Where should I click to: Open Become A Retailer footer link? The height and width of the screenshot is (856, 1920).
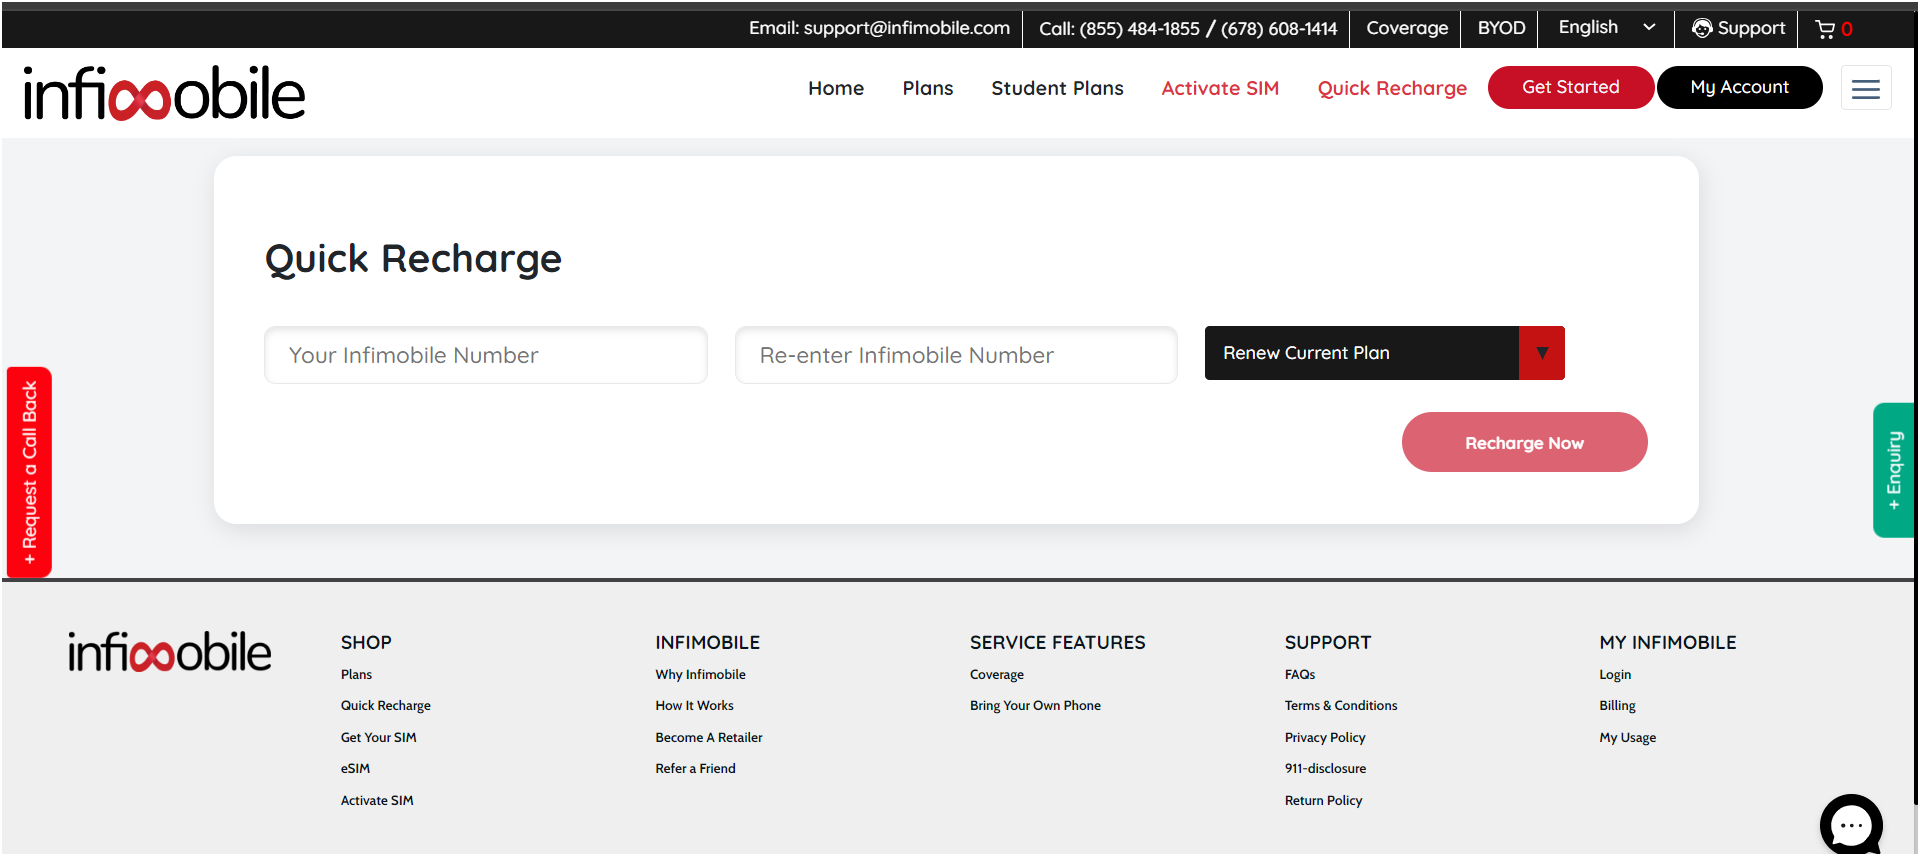pos(708,738)
